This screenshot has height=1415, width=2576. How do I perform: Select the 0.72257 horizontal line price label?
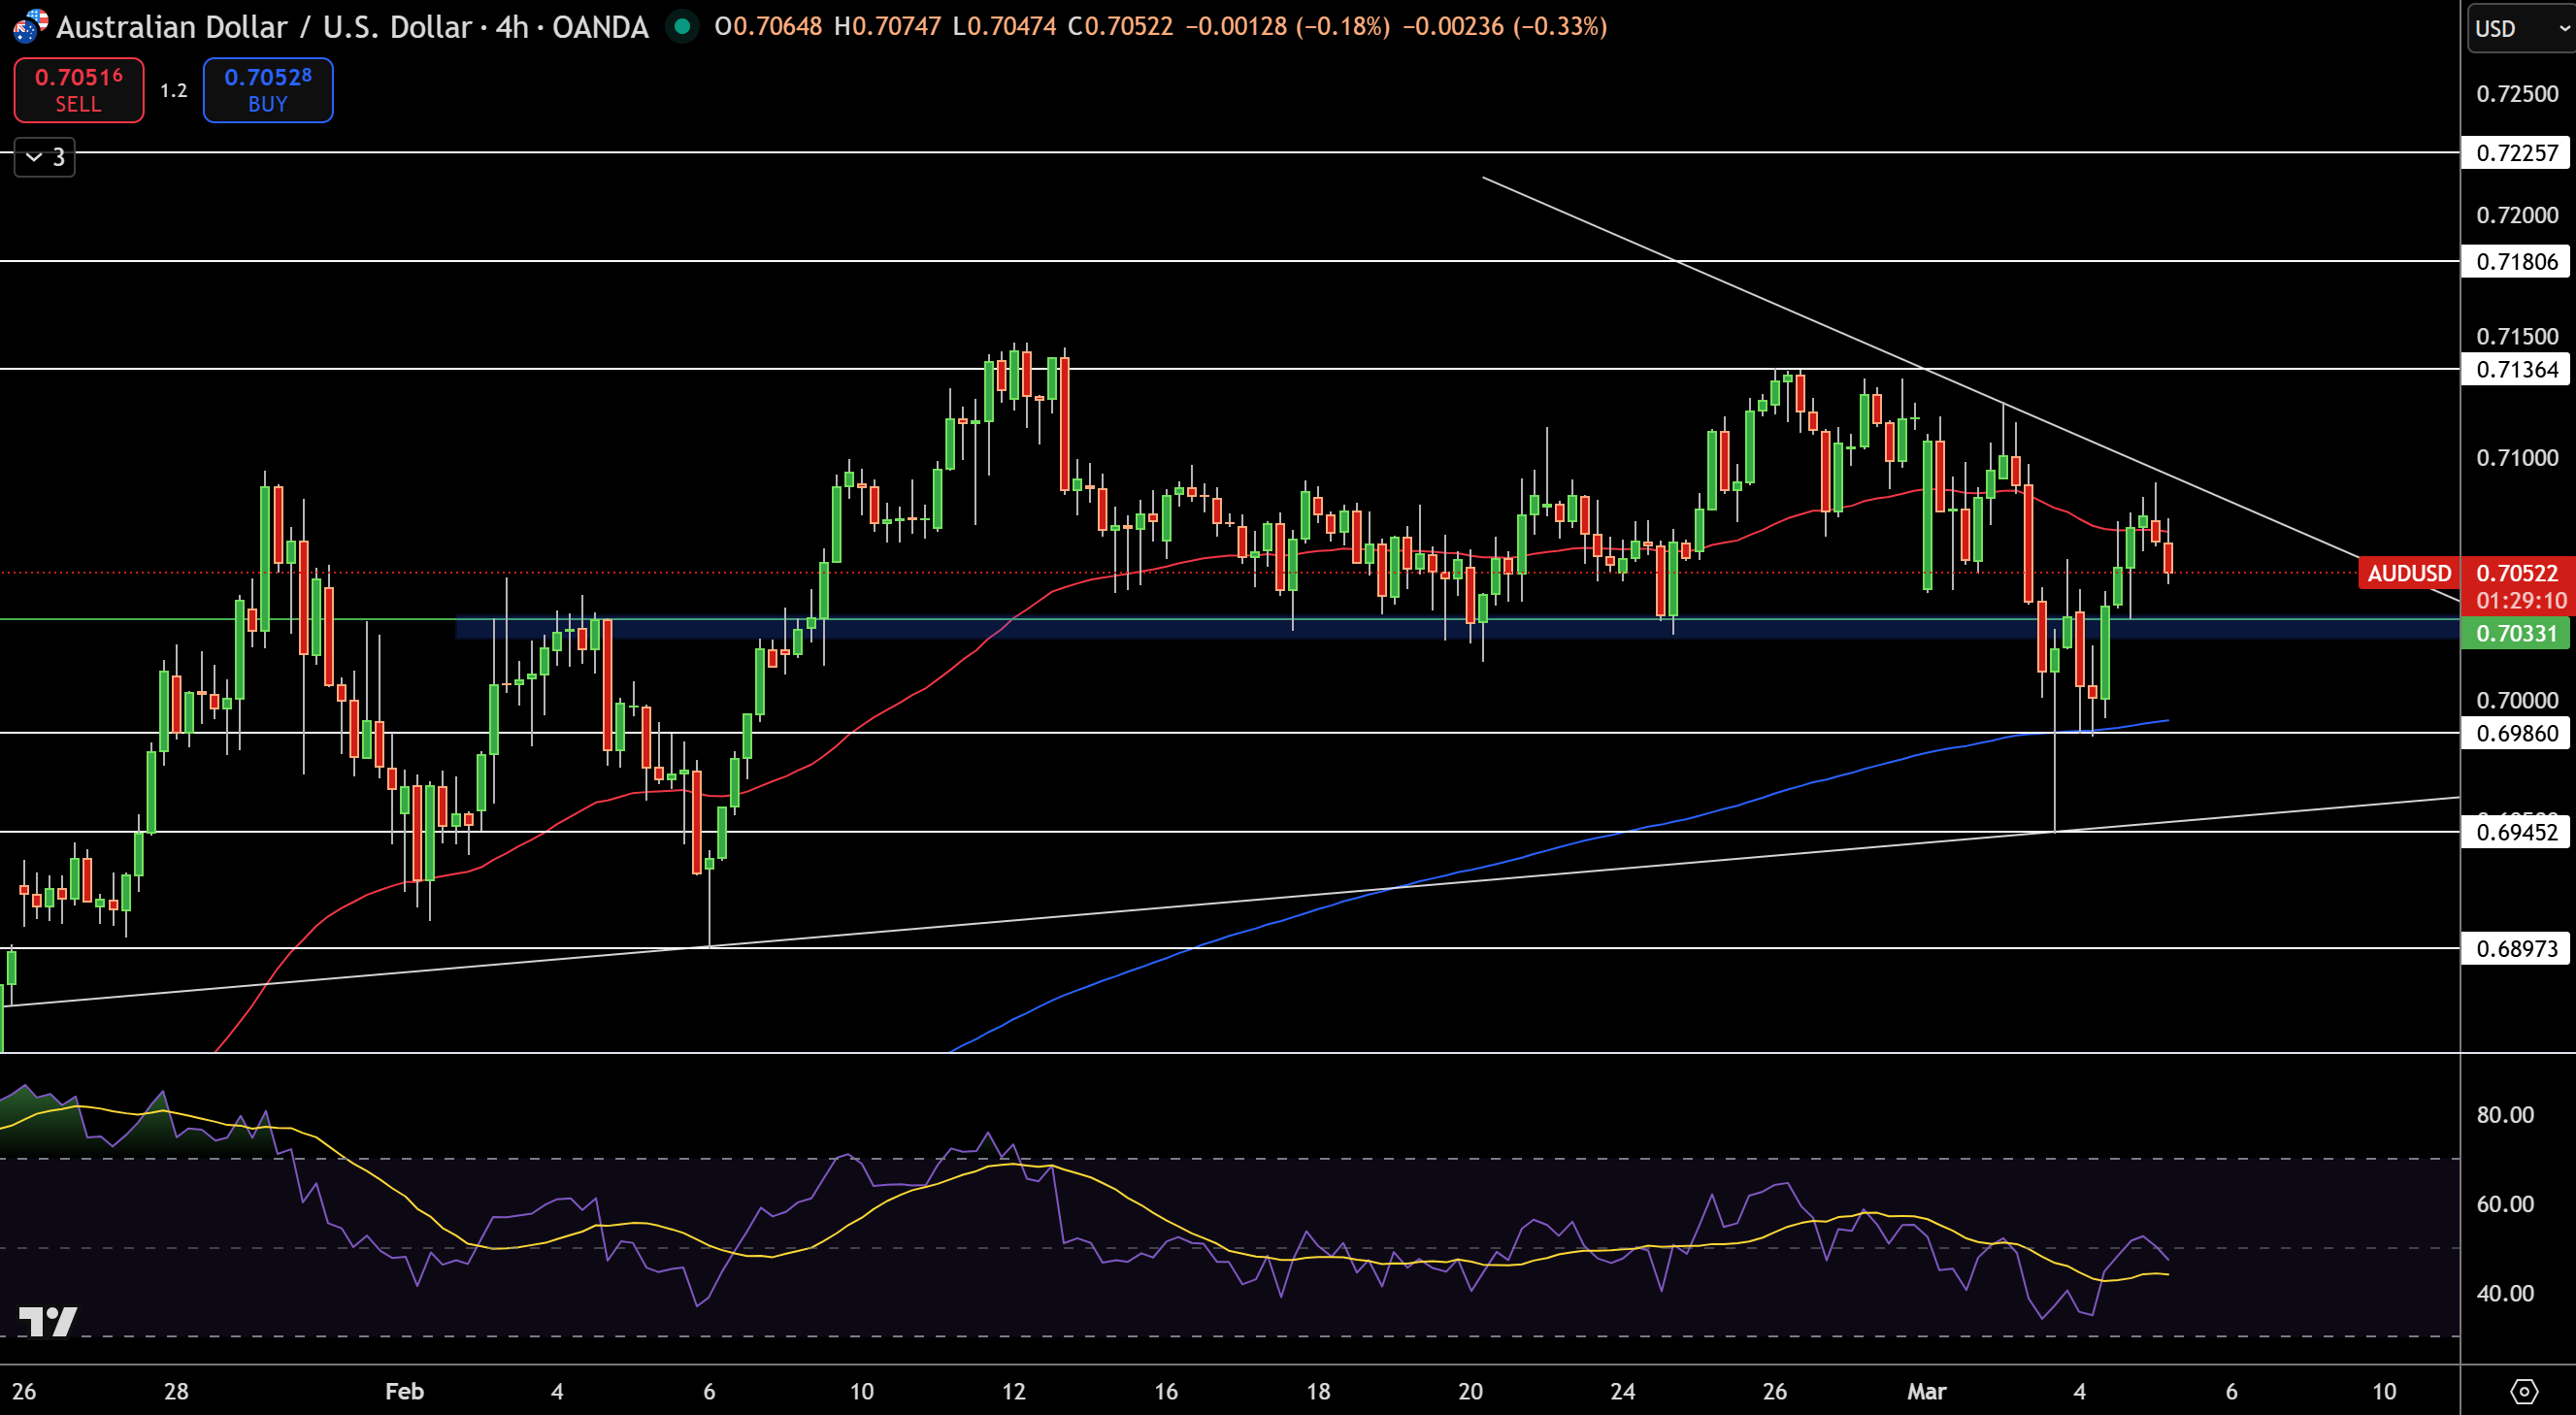pos(2516,153)
